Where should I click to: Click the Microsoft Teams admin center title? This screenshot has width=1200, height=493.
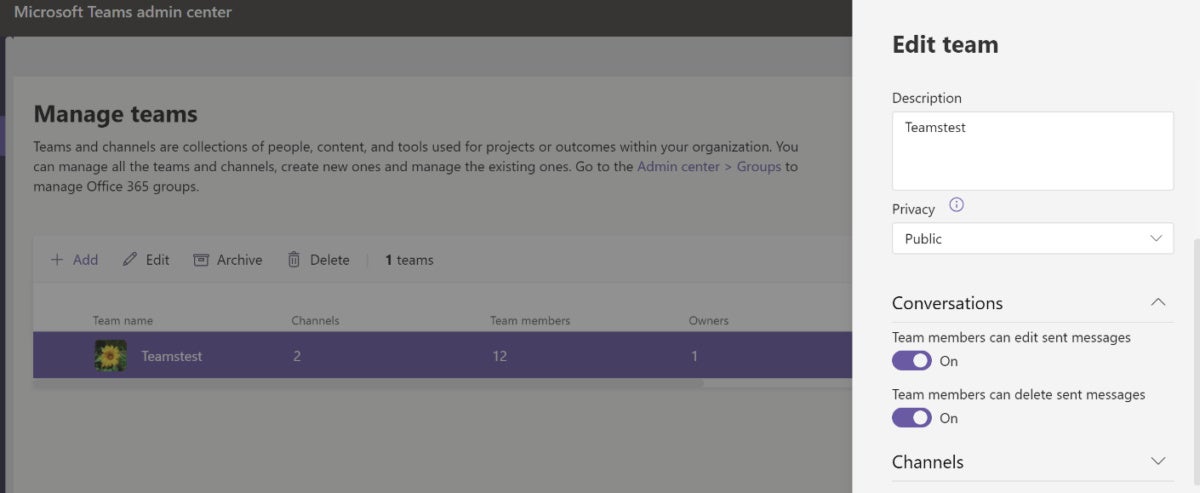point(123,13)
